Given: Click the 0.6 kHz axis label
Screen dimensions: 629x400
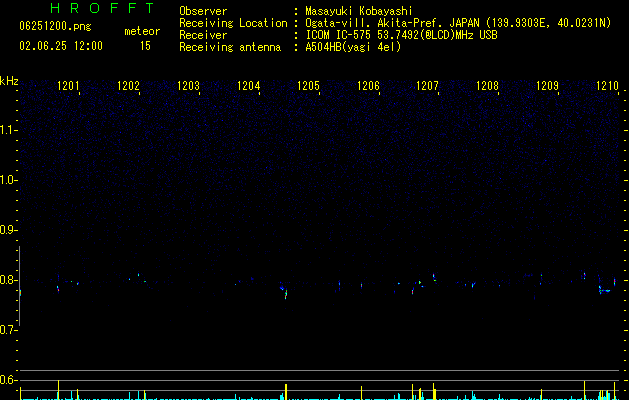Looking at the screenshot, I should click(8, 380).
